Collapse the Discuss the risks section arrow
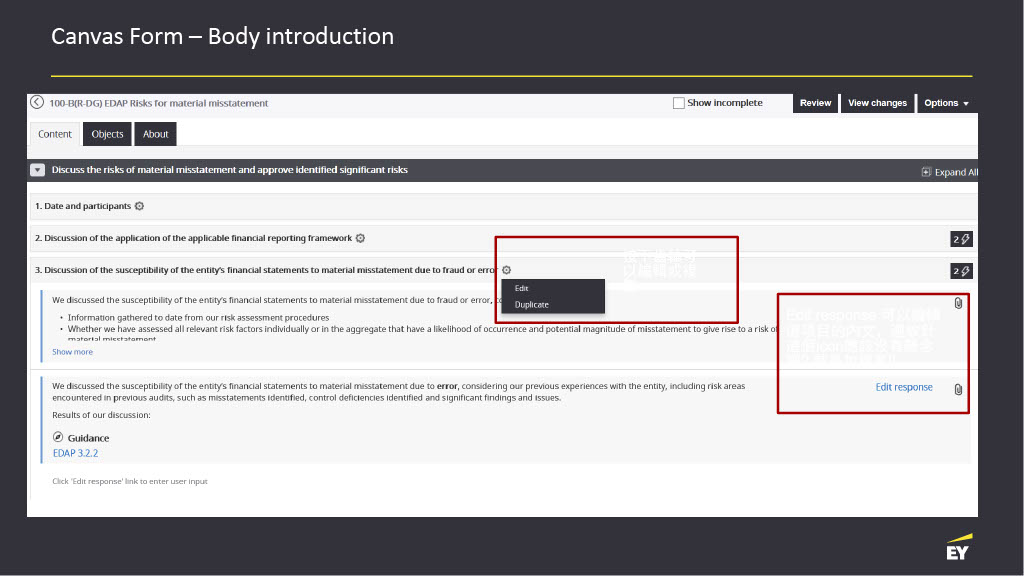Viewport: 1024px width, 576px height. (x=38, y=171)
